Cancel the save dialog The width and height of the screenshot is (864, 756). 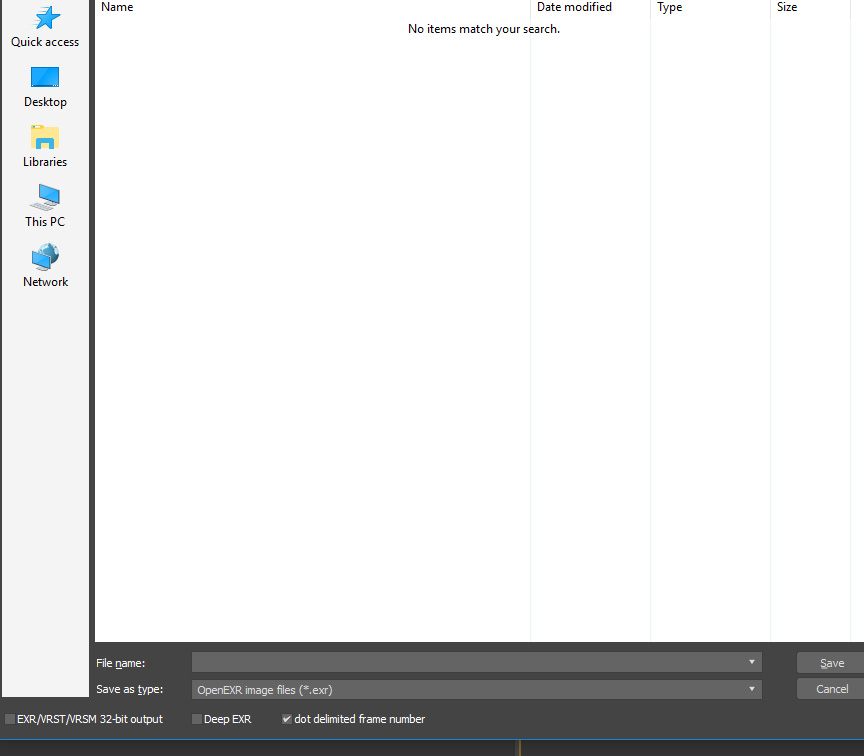pyautogui.click(x=831, y=689)
